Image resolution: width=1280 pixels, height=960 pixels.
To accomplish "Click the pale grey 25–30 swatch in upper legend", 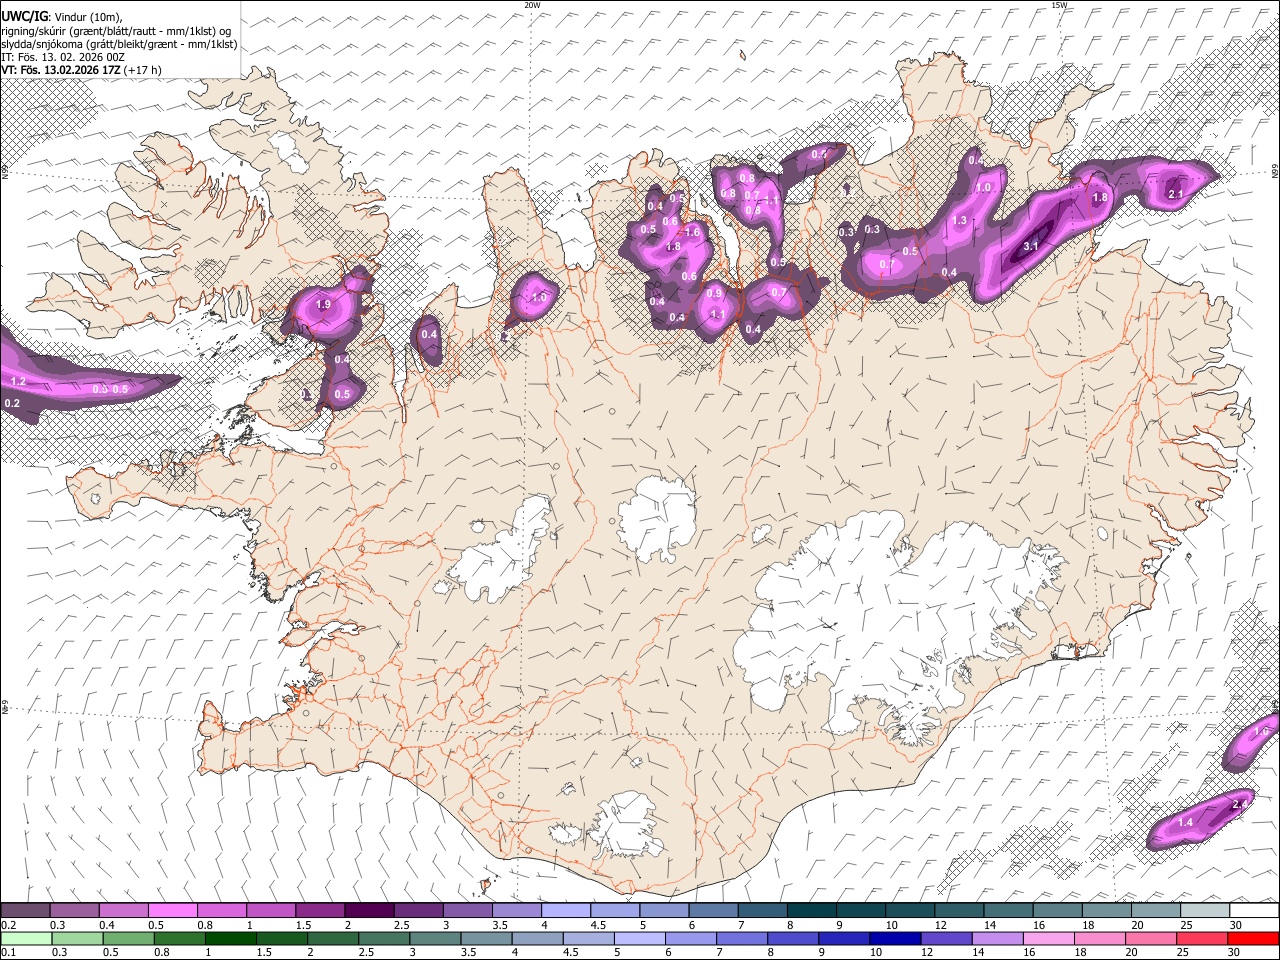I will point(1204,911).
